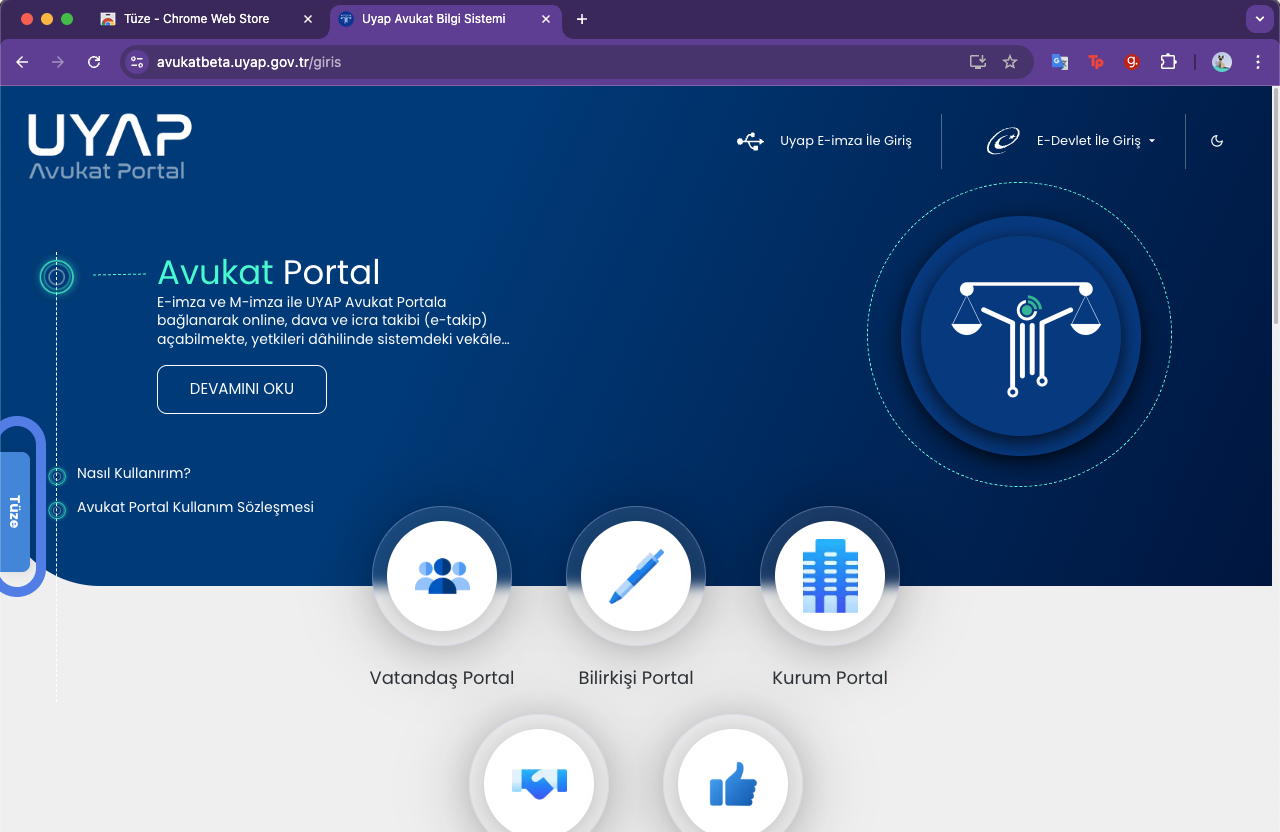Click the forward navigation arrow

58,62
